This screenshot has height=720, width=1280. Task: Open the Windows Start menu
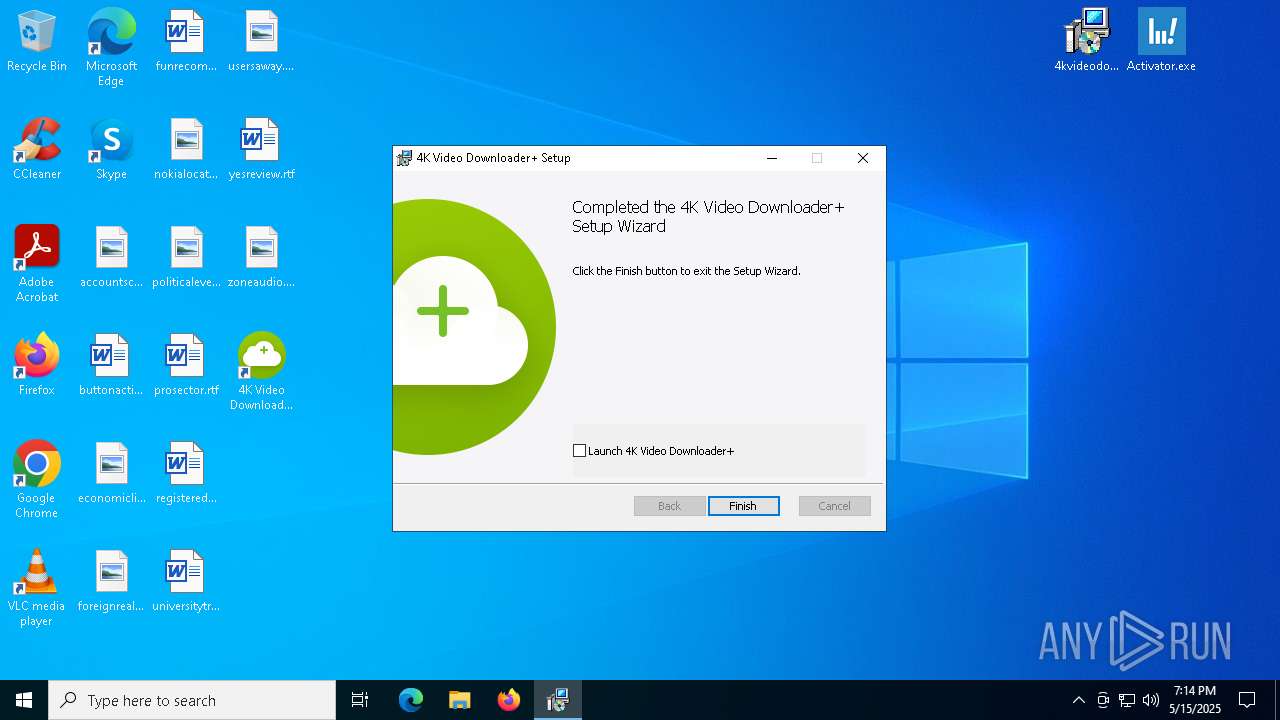(24, 700)
